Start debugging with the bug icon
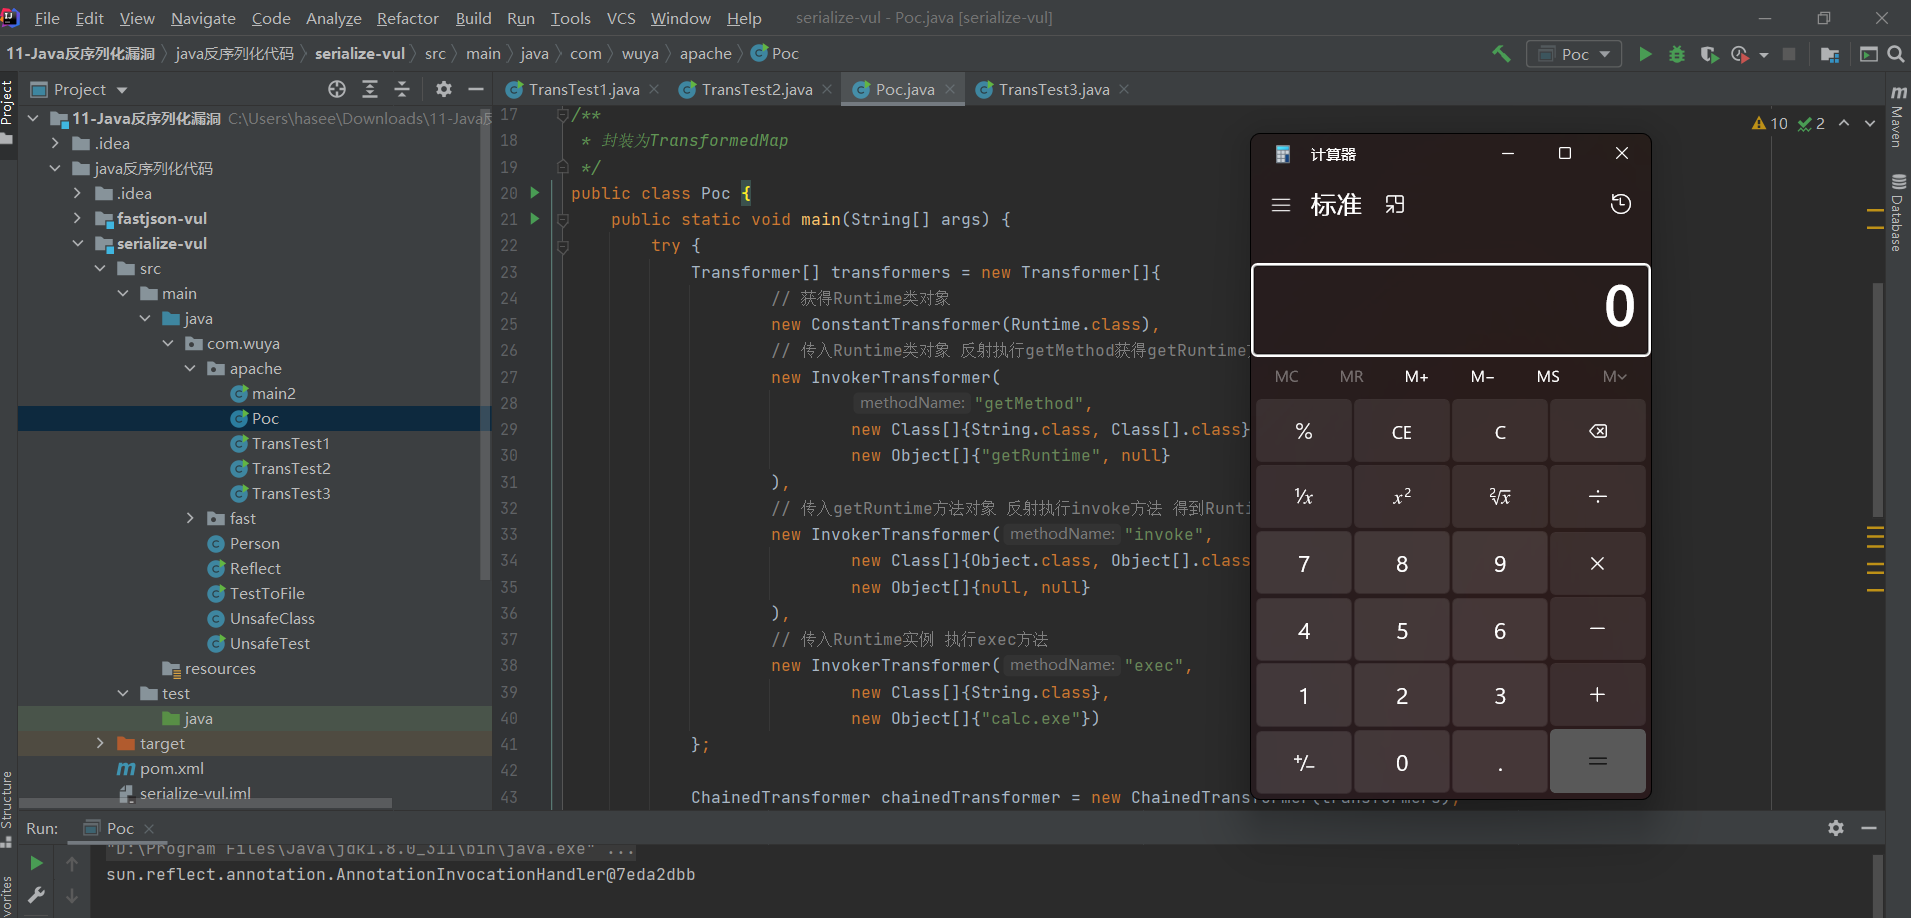 [x=1677, y=54]
